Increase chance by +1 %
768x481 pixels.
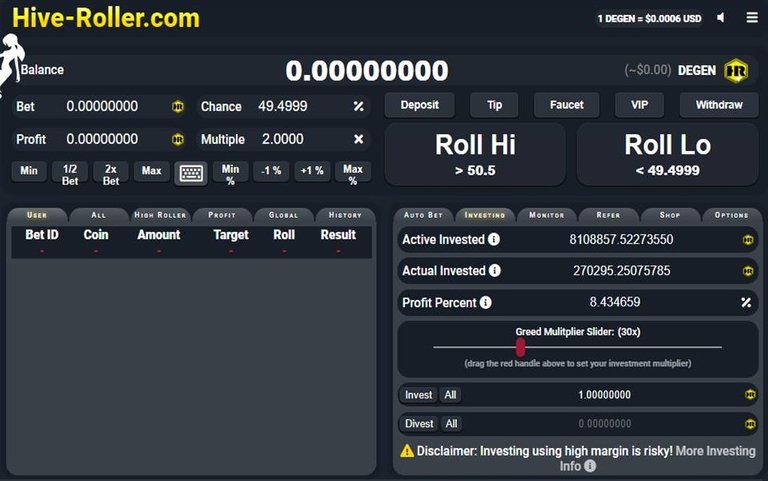click(312, 171)
